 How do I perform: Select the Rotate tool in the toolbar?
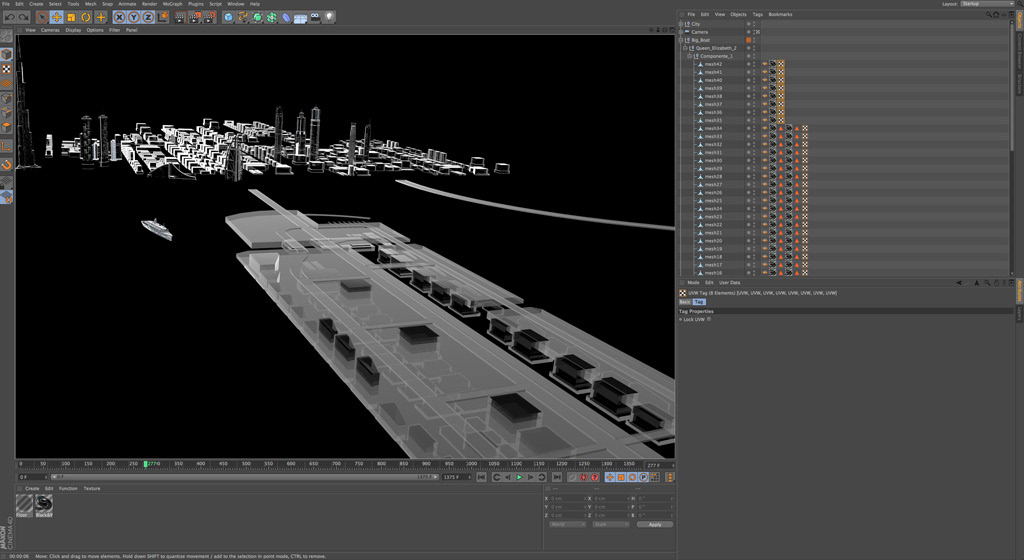(x=86, y=17)
